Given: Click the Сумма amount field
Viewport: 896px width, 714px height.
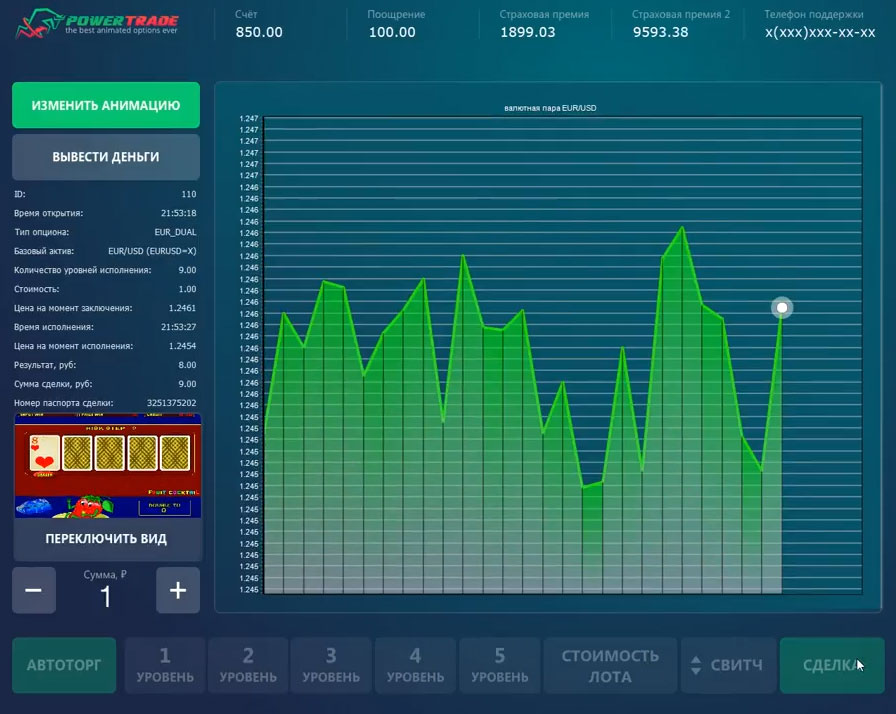Looking at the screenshot, I should pyautogui.click(x=105, y=596).
